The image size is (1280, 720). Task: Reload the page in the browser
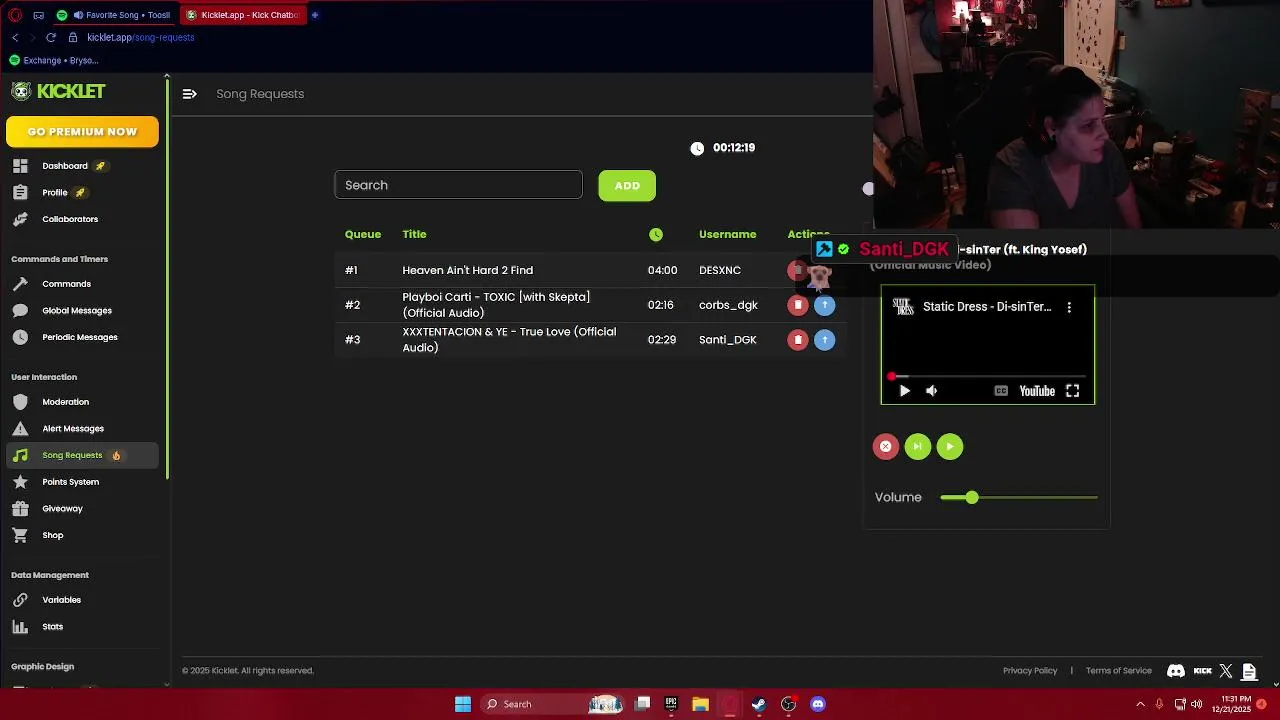point(51,37)
